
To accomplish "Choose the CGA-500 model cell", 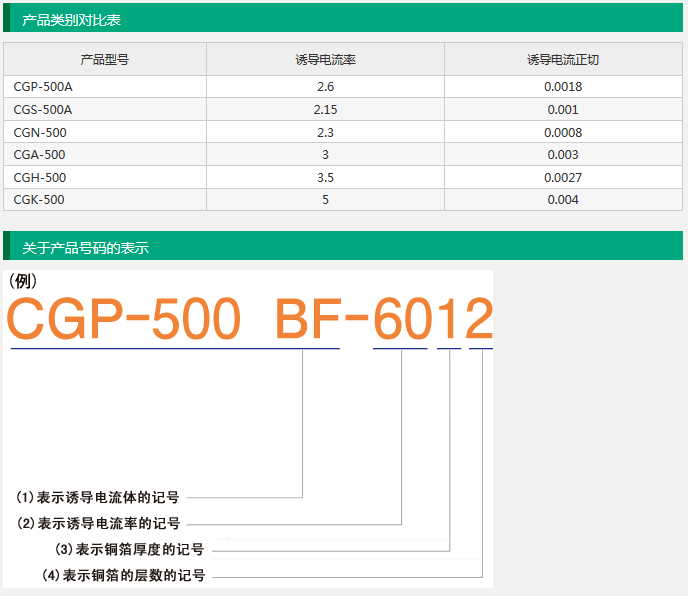I will 40,155.
